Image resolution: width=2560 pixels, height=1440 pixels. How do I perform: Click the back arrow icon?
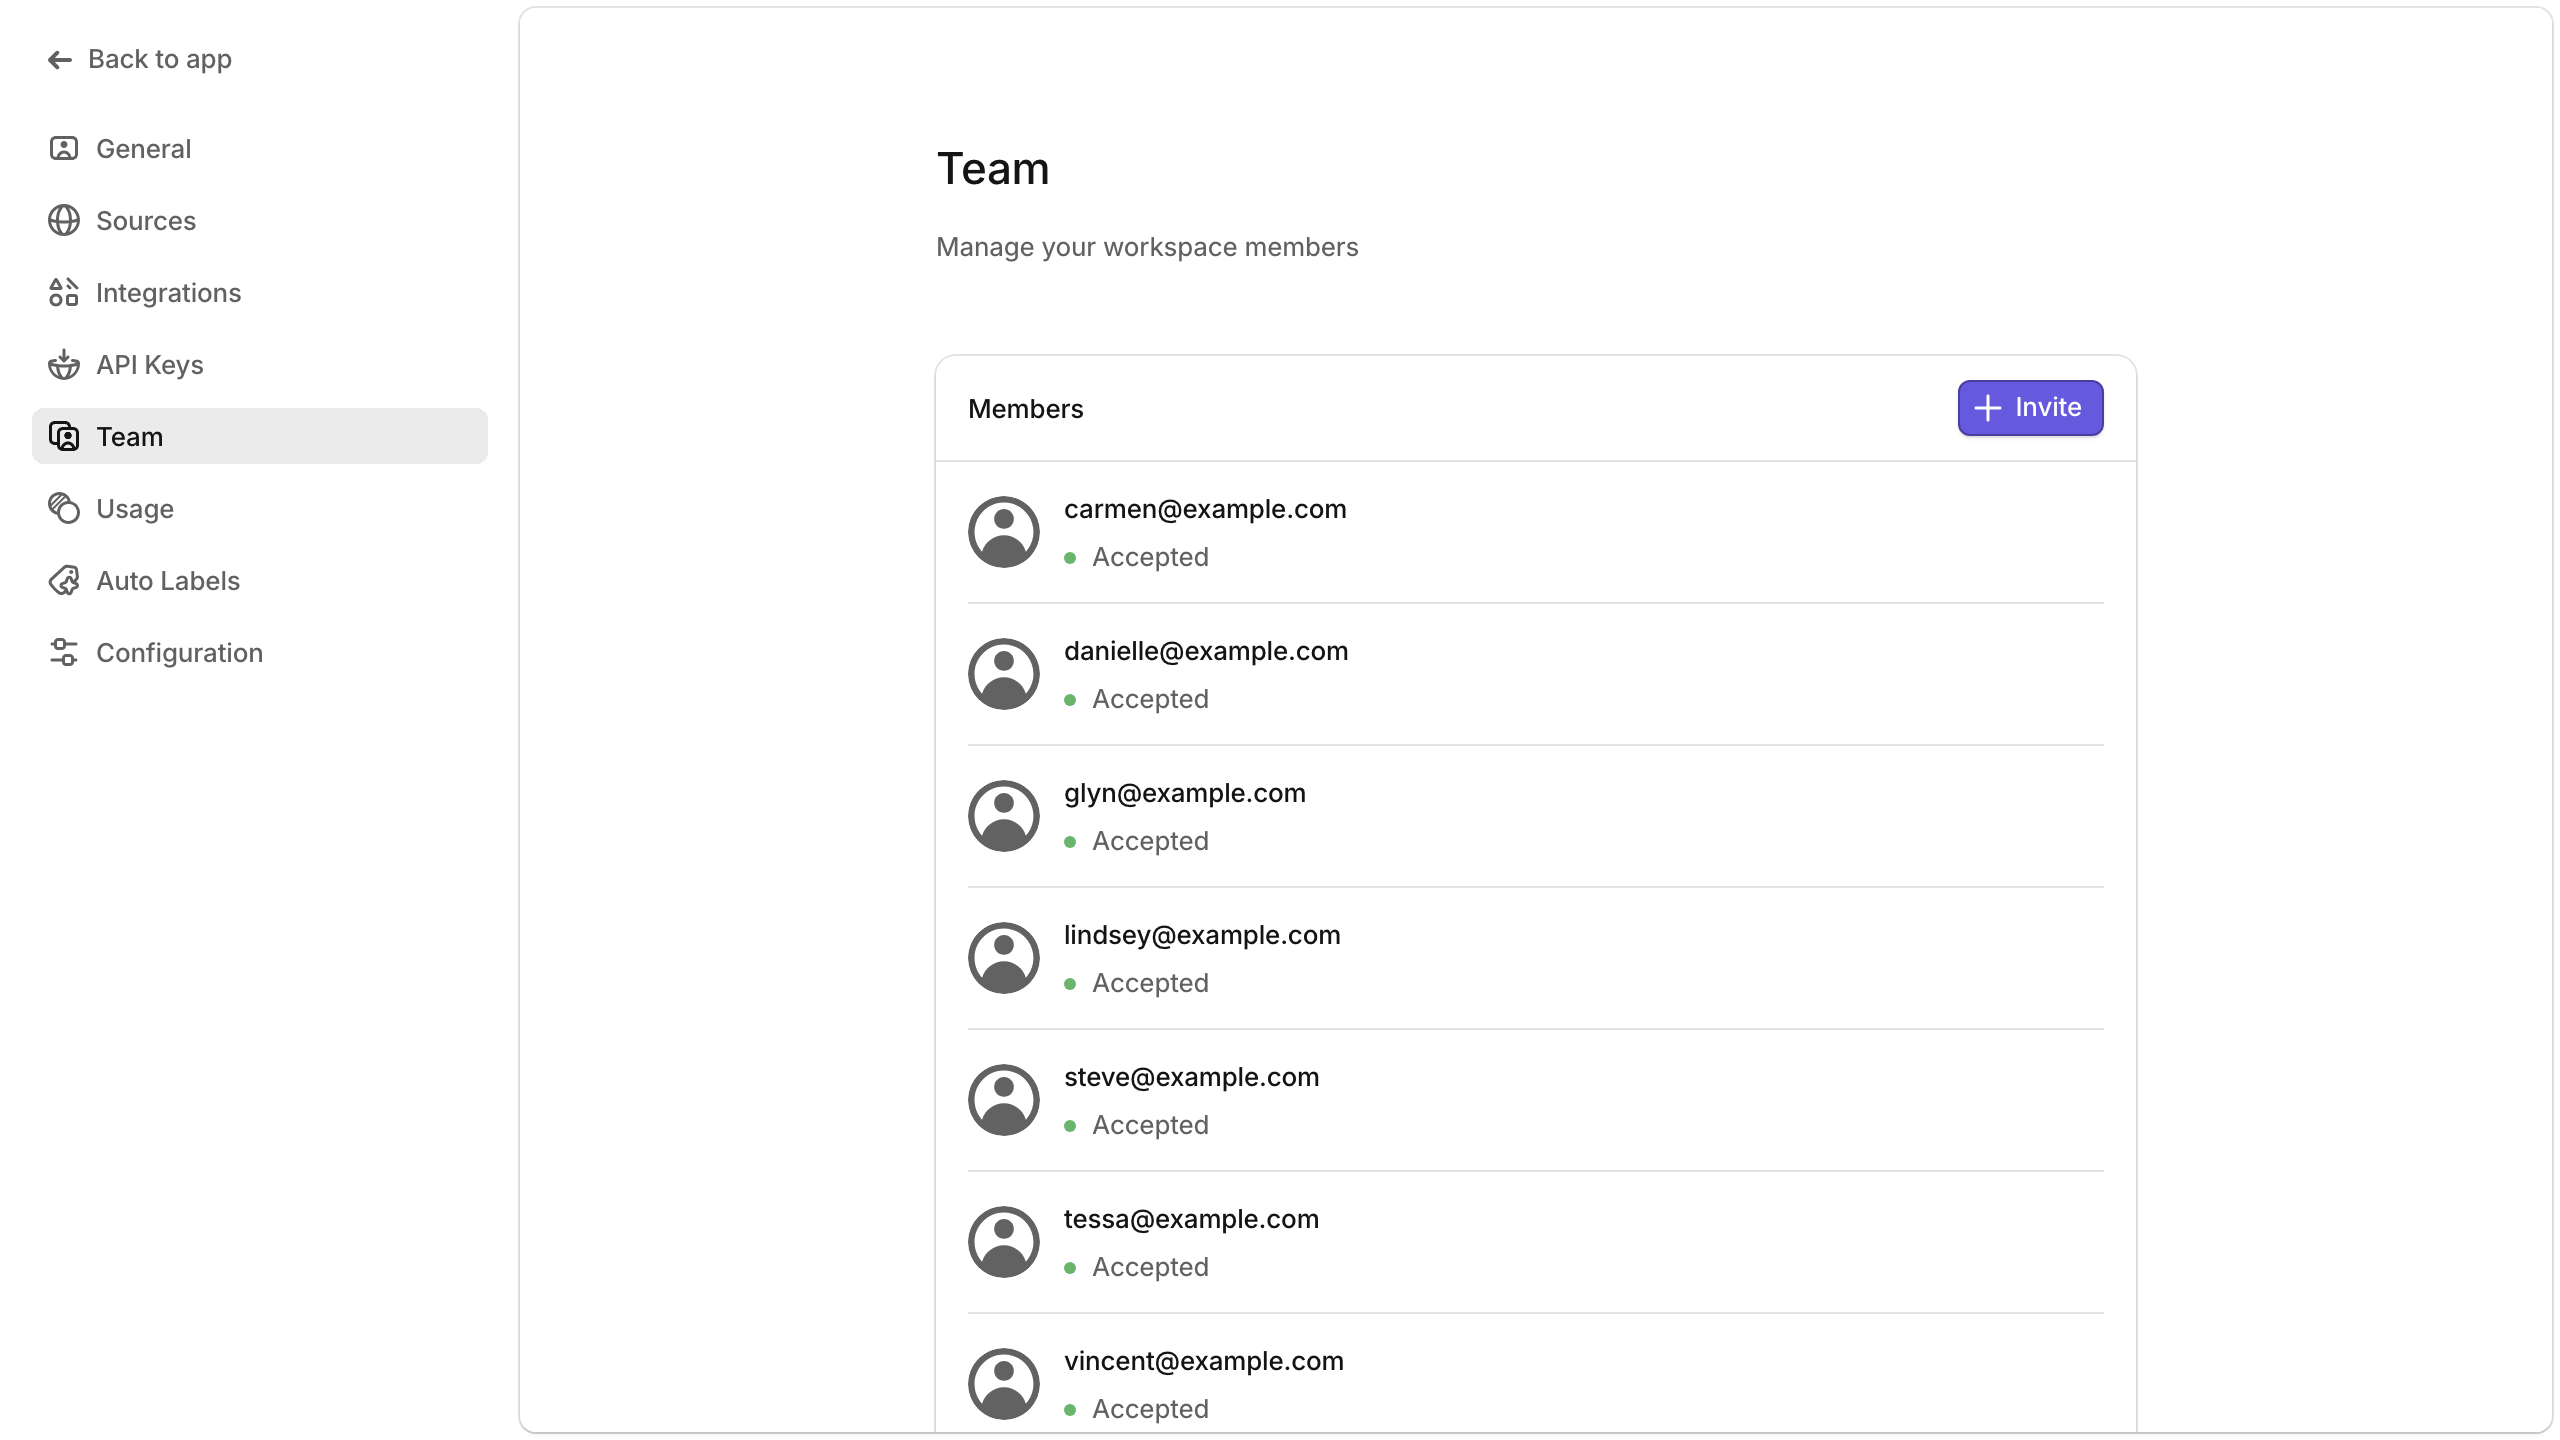[59, 59]
